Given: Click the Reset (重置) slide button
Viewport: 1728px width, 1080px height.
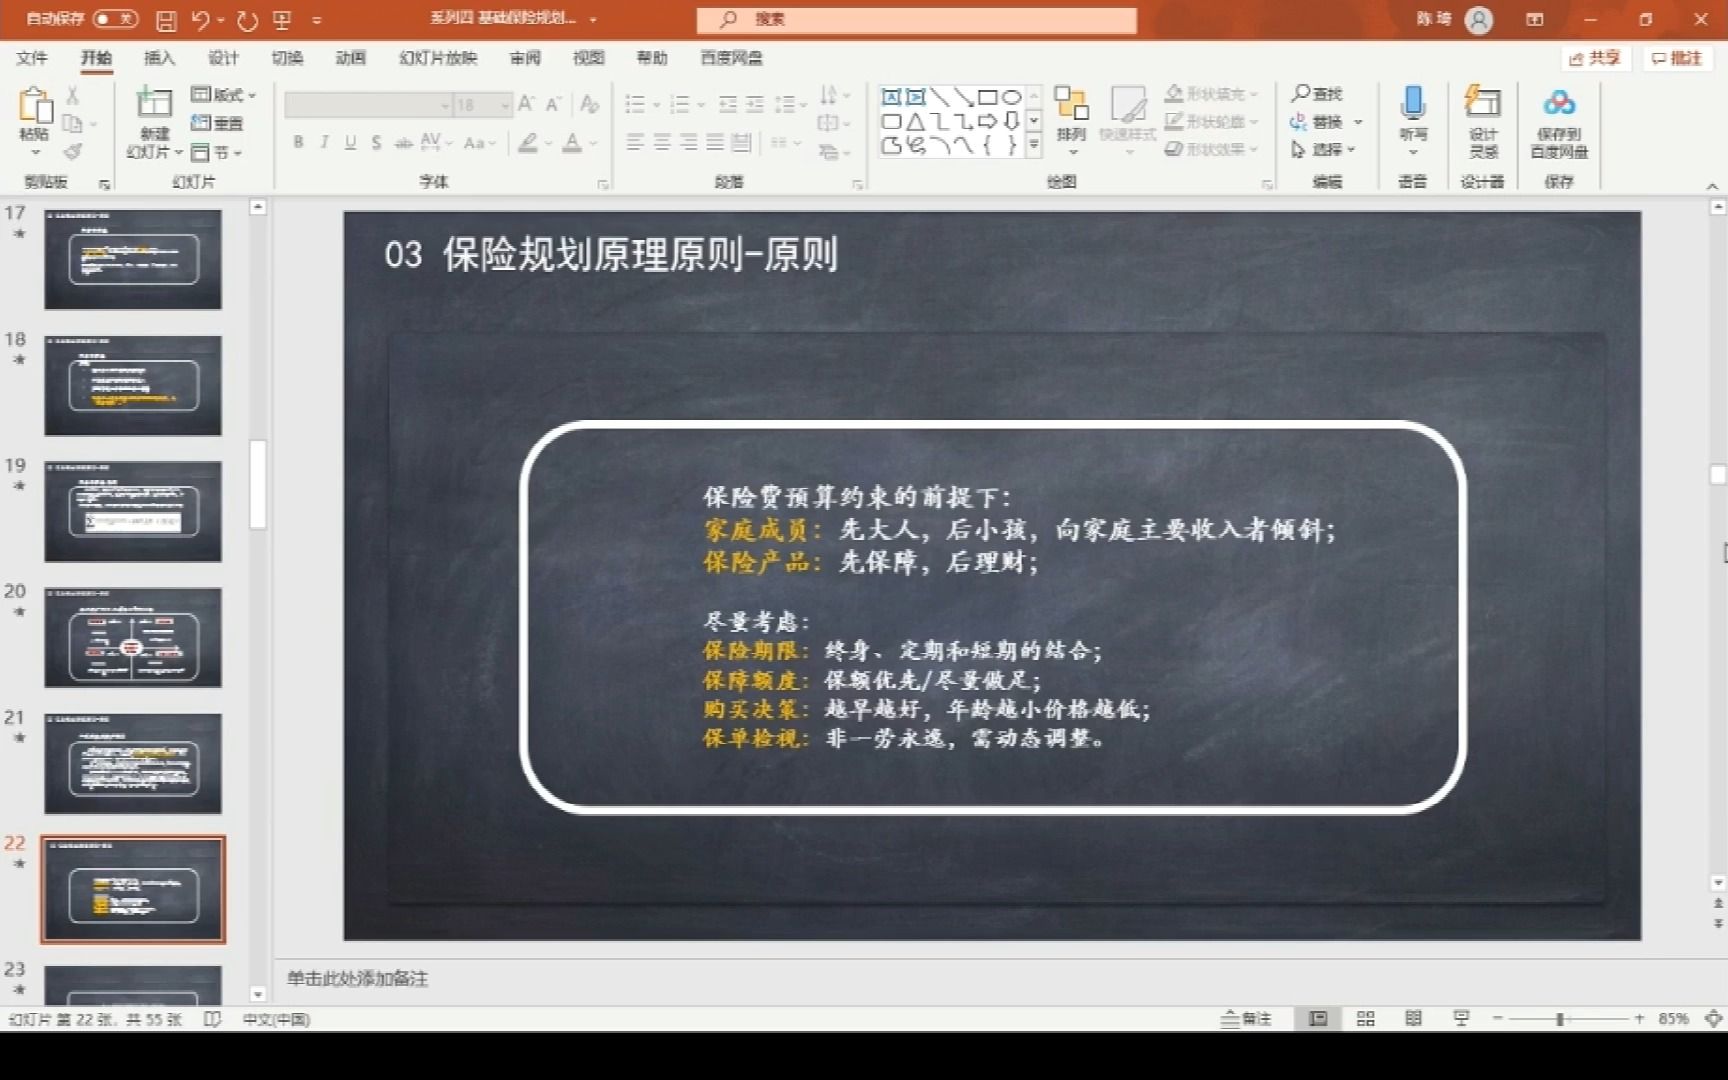Looking at the screenshot, I should click(217, 124).
